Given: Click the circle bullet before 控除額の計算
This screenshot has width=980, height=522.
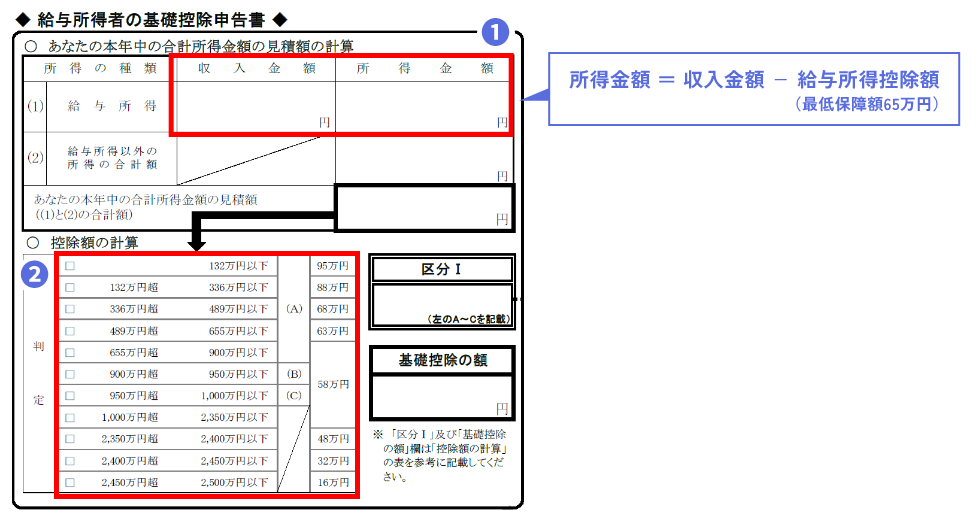Looking at the screenshot, I should click(32, 242).
